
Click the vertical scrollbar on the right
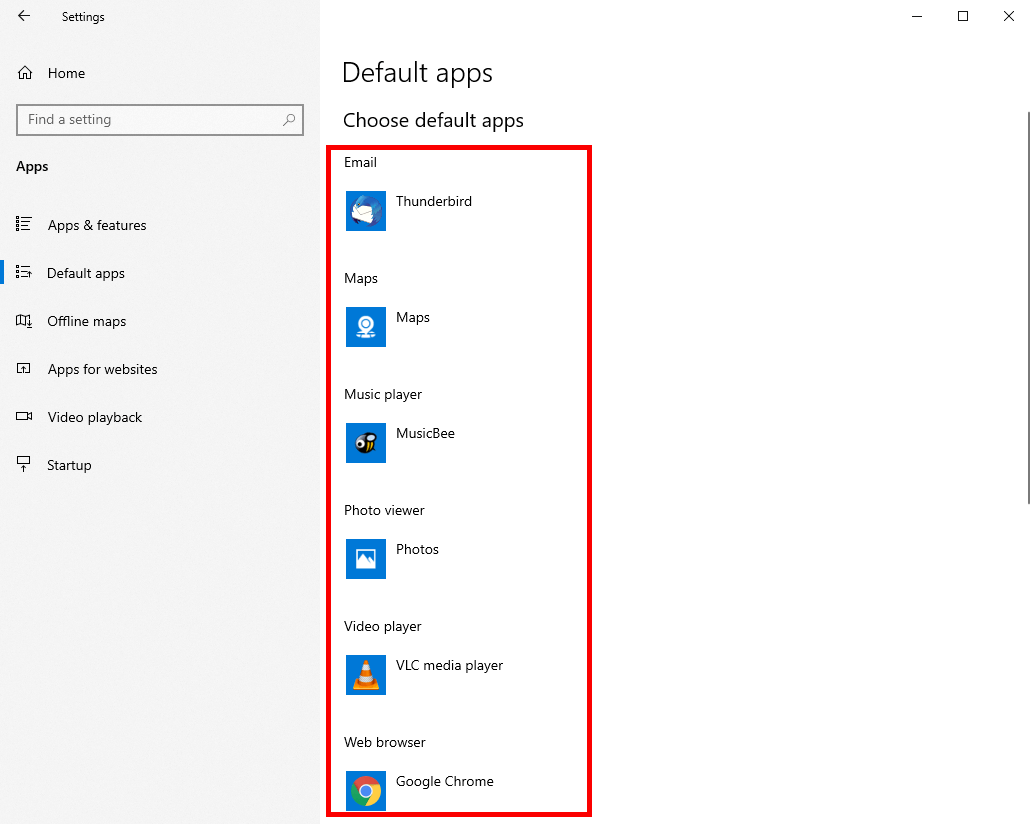point(1027,300)
